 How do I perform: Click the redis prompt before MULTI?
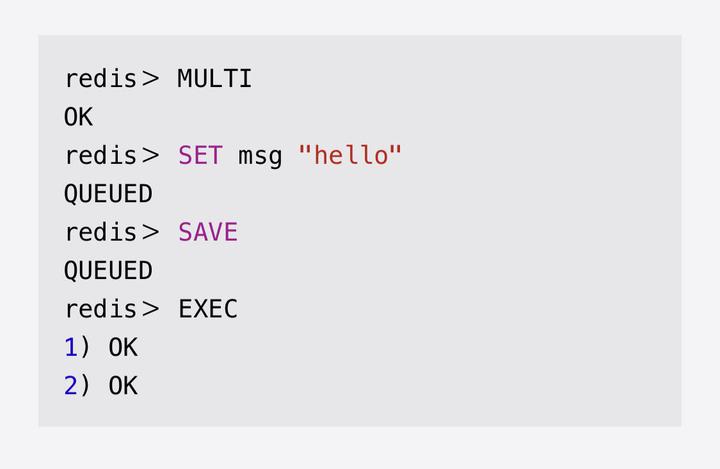100,79
